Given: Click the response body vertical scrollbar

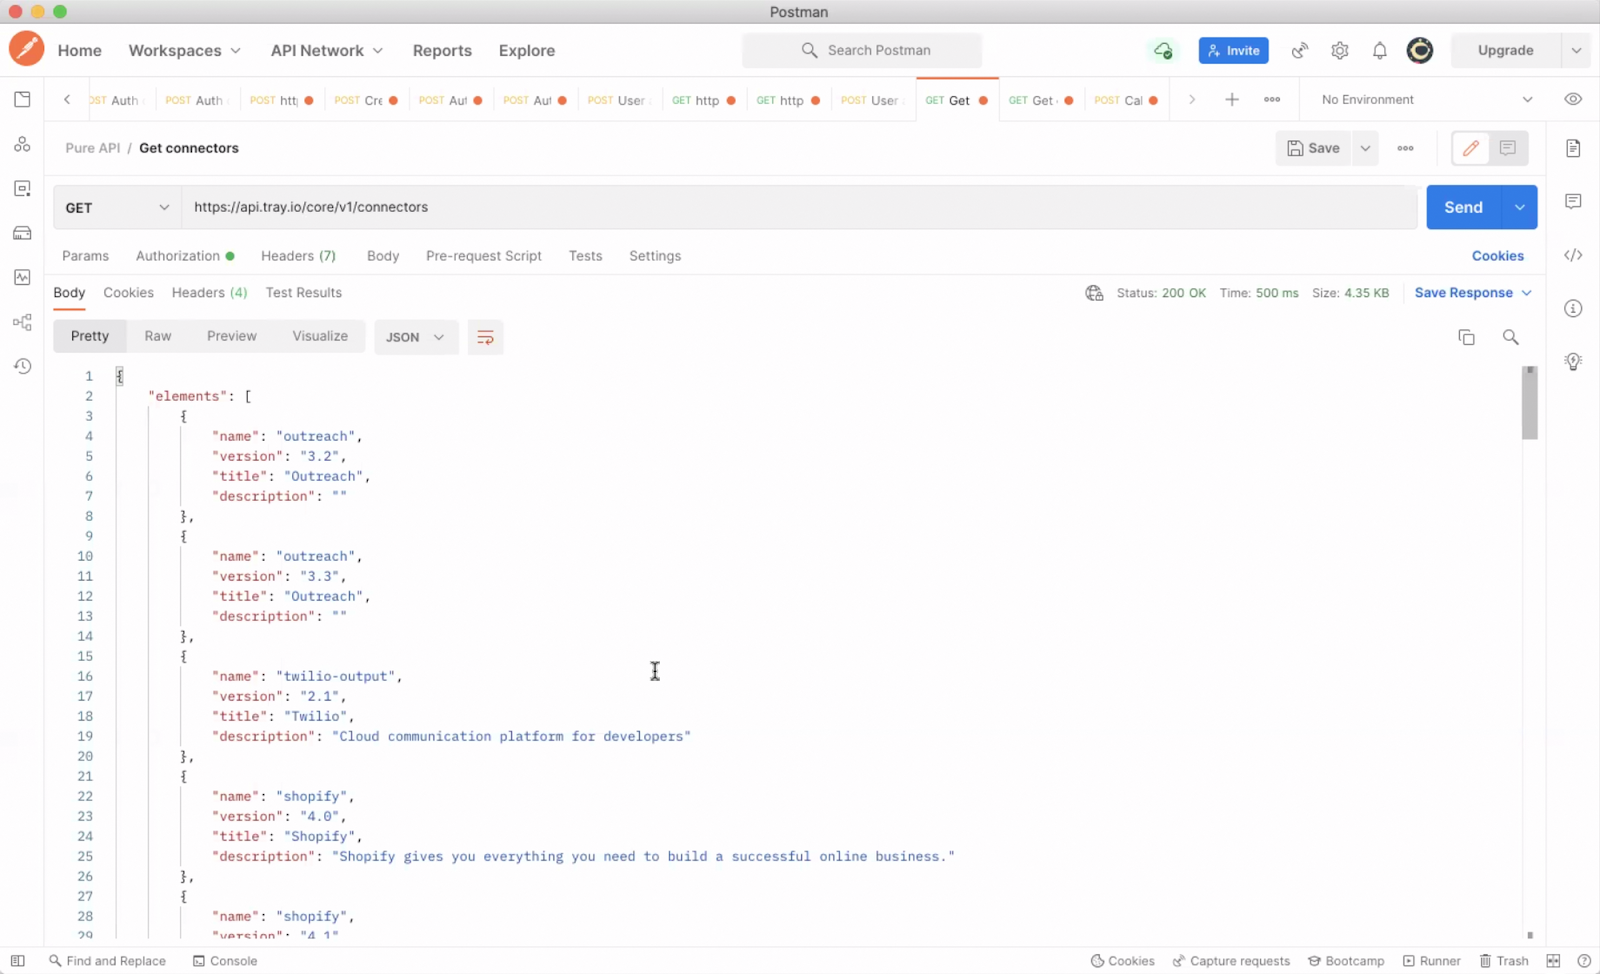Looking at the screenshot, I should coord(1530,403).
